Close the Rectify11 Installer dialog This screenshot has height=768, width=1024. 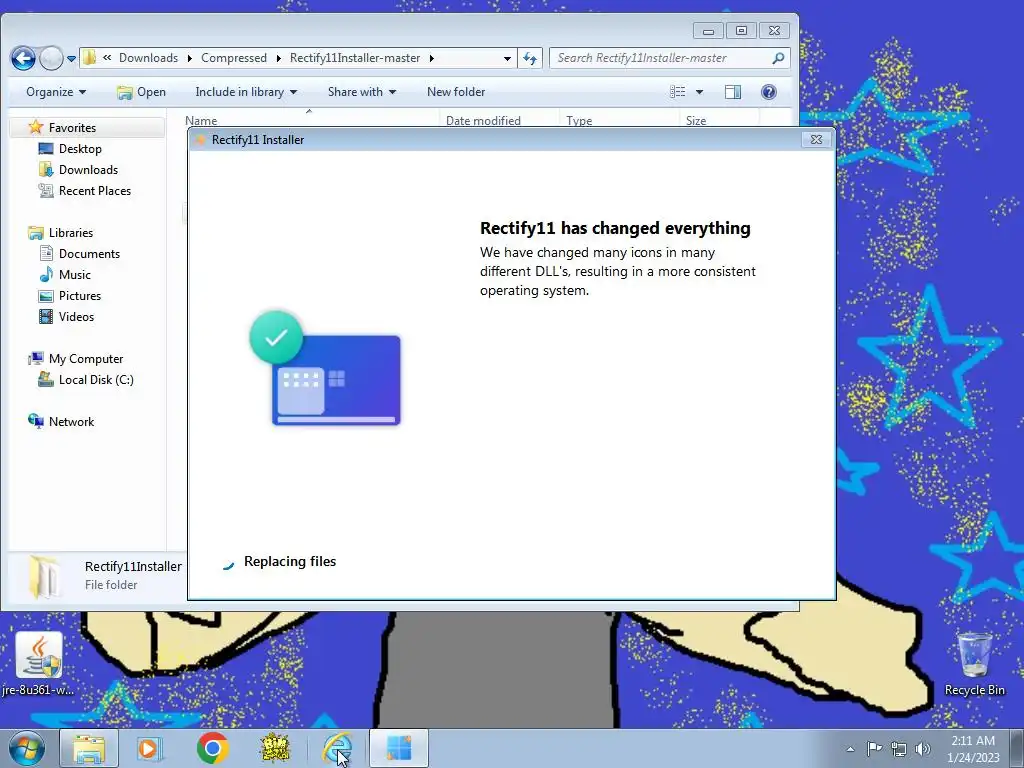(816, 139)
